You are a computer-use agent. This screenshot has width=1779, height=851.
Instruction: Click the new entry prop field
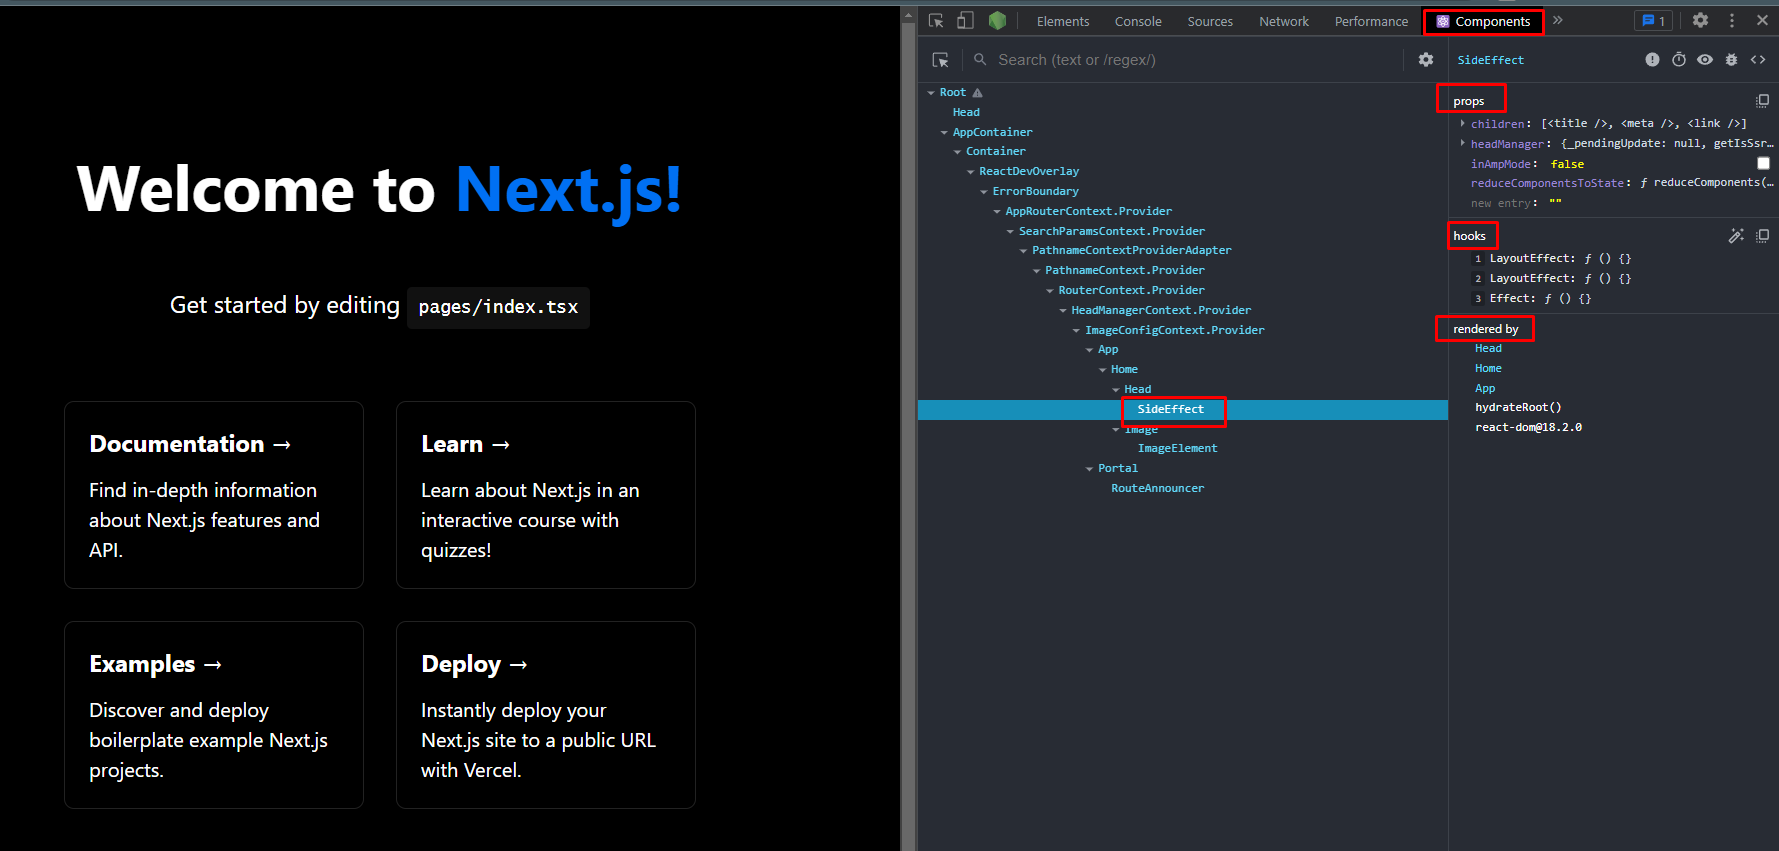pos(1499,203)
